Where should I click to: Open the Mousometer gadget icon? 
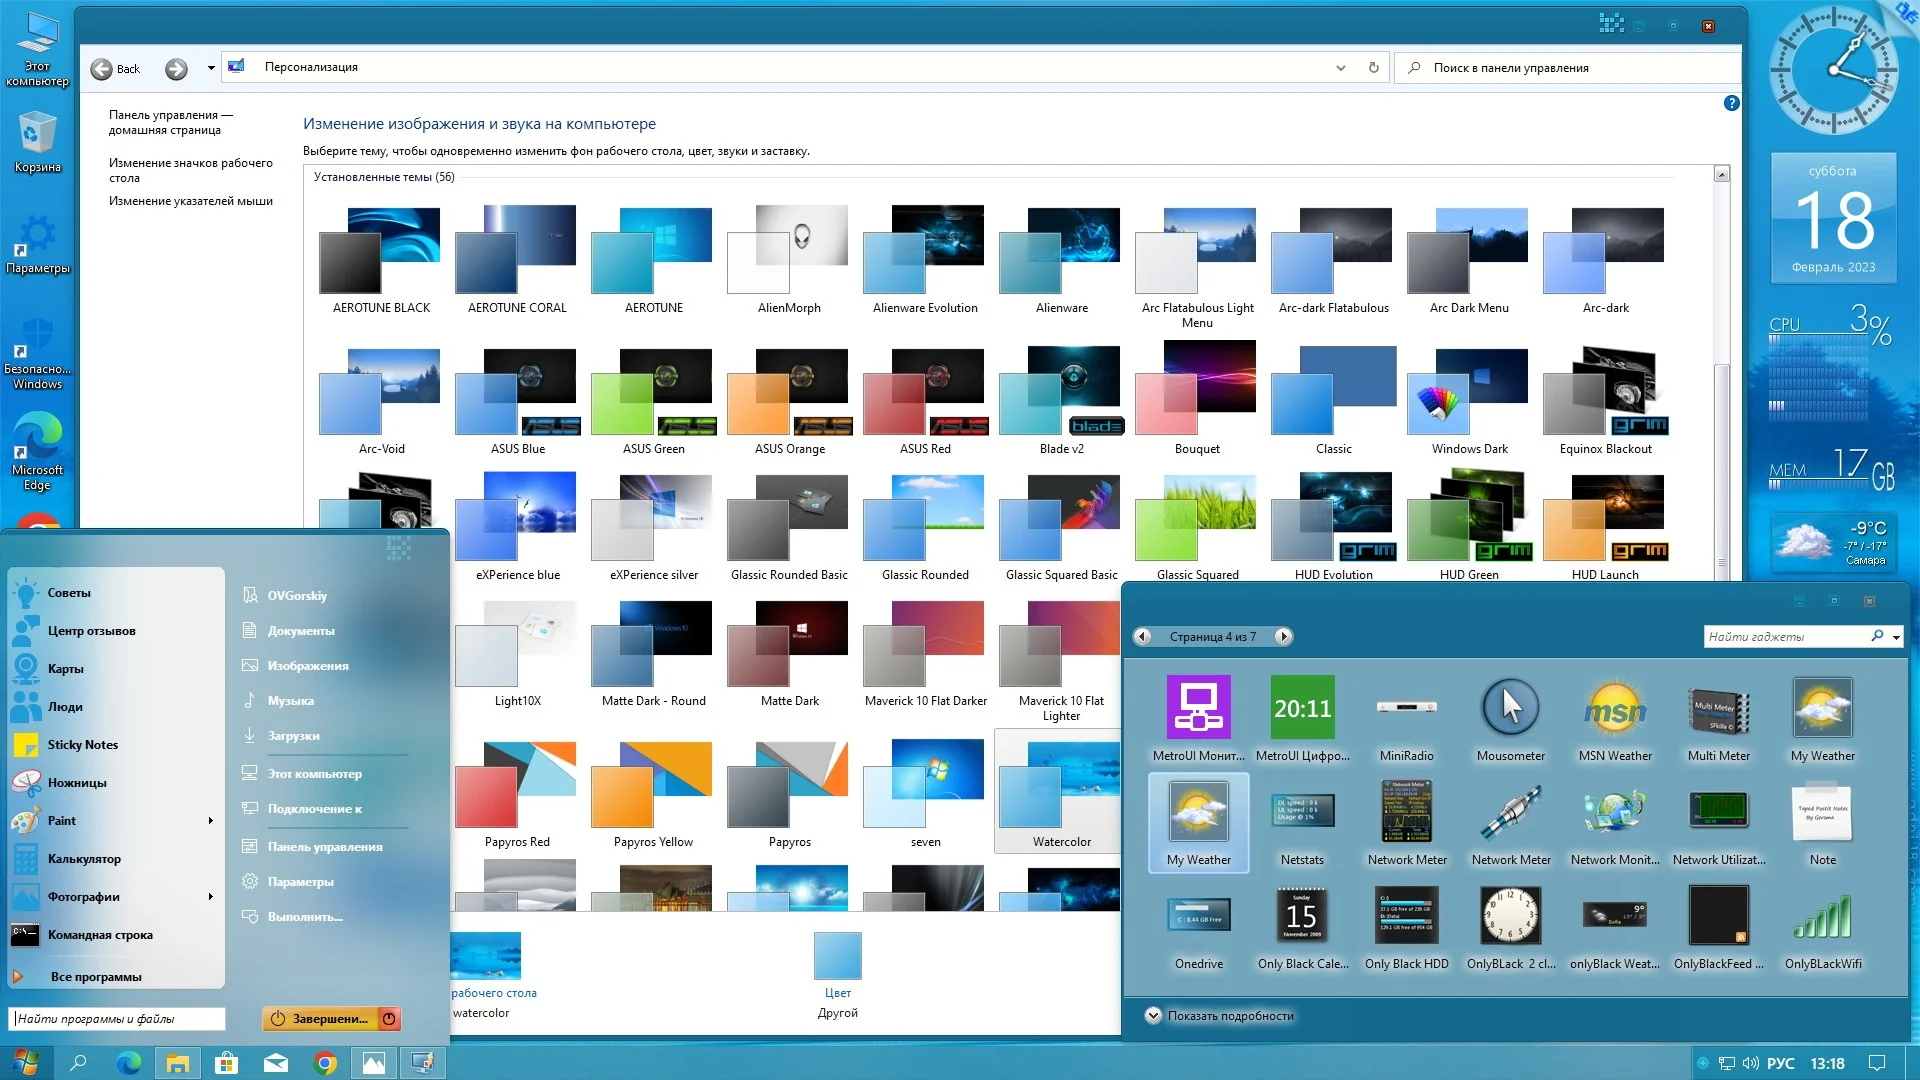1510,708
